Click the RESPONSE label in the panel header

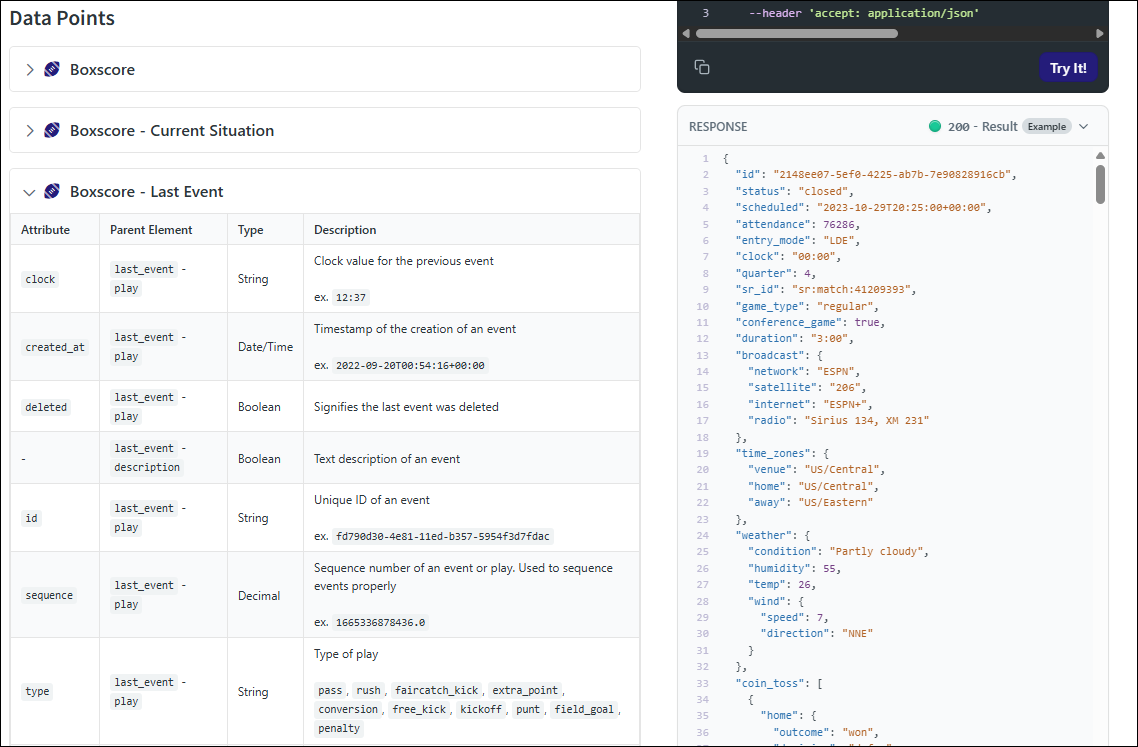718,127
